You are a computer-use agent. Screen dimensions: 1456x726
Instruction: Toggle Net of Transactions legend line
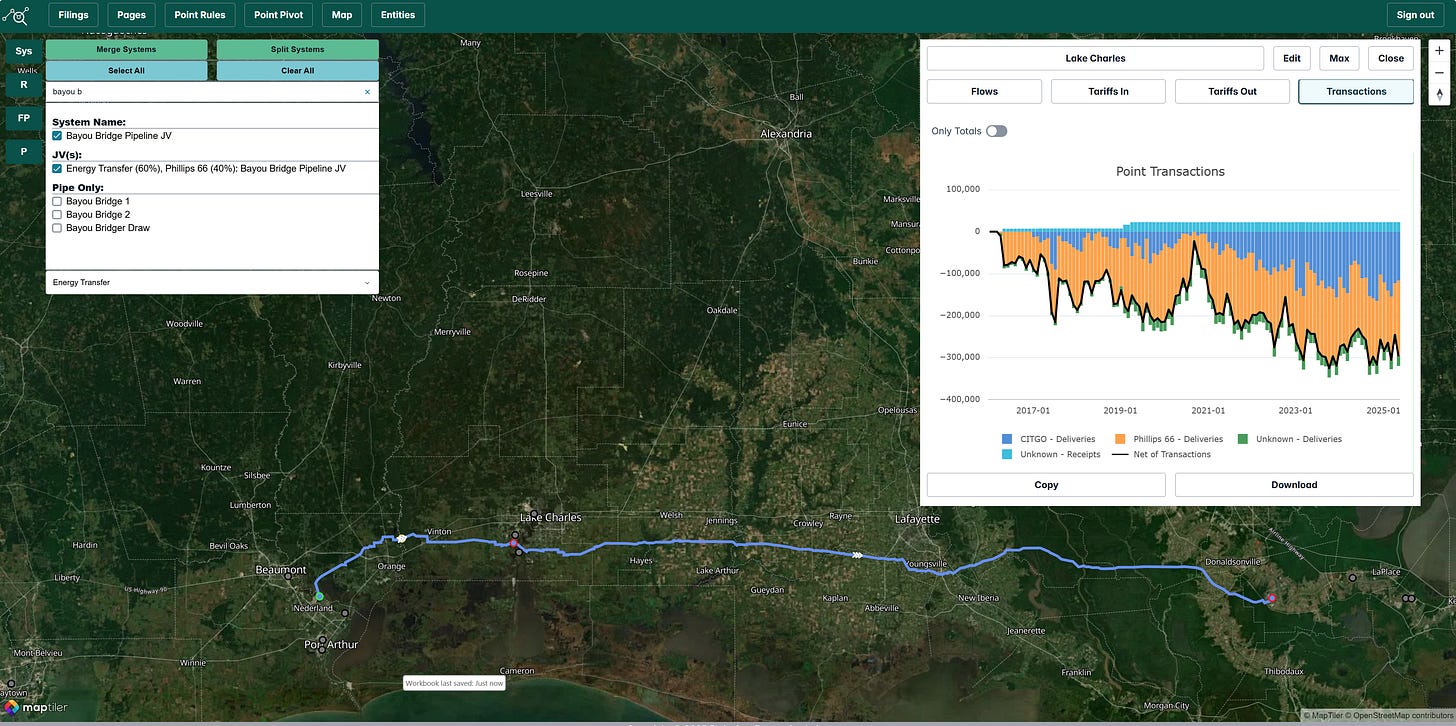point(1122,454)
